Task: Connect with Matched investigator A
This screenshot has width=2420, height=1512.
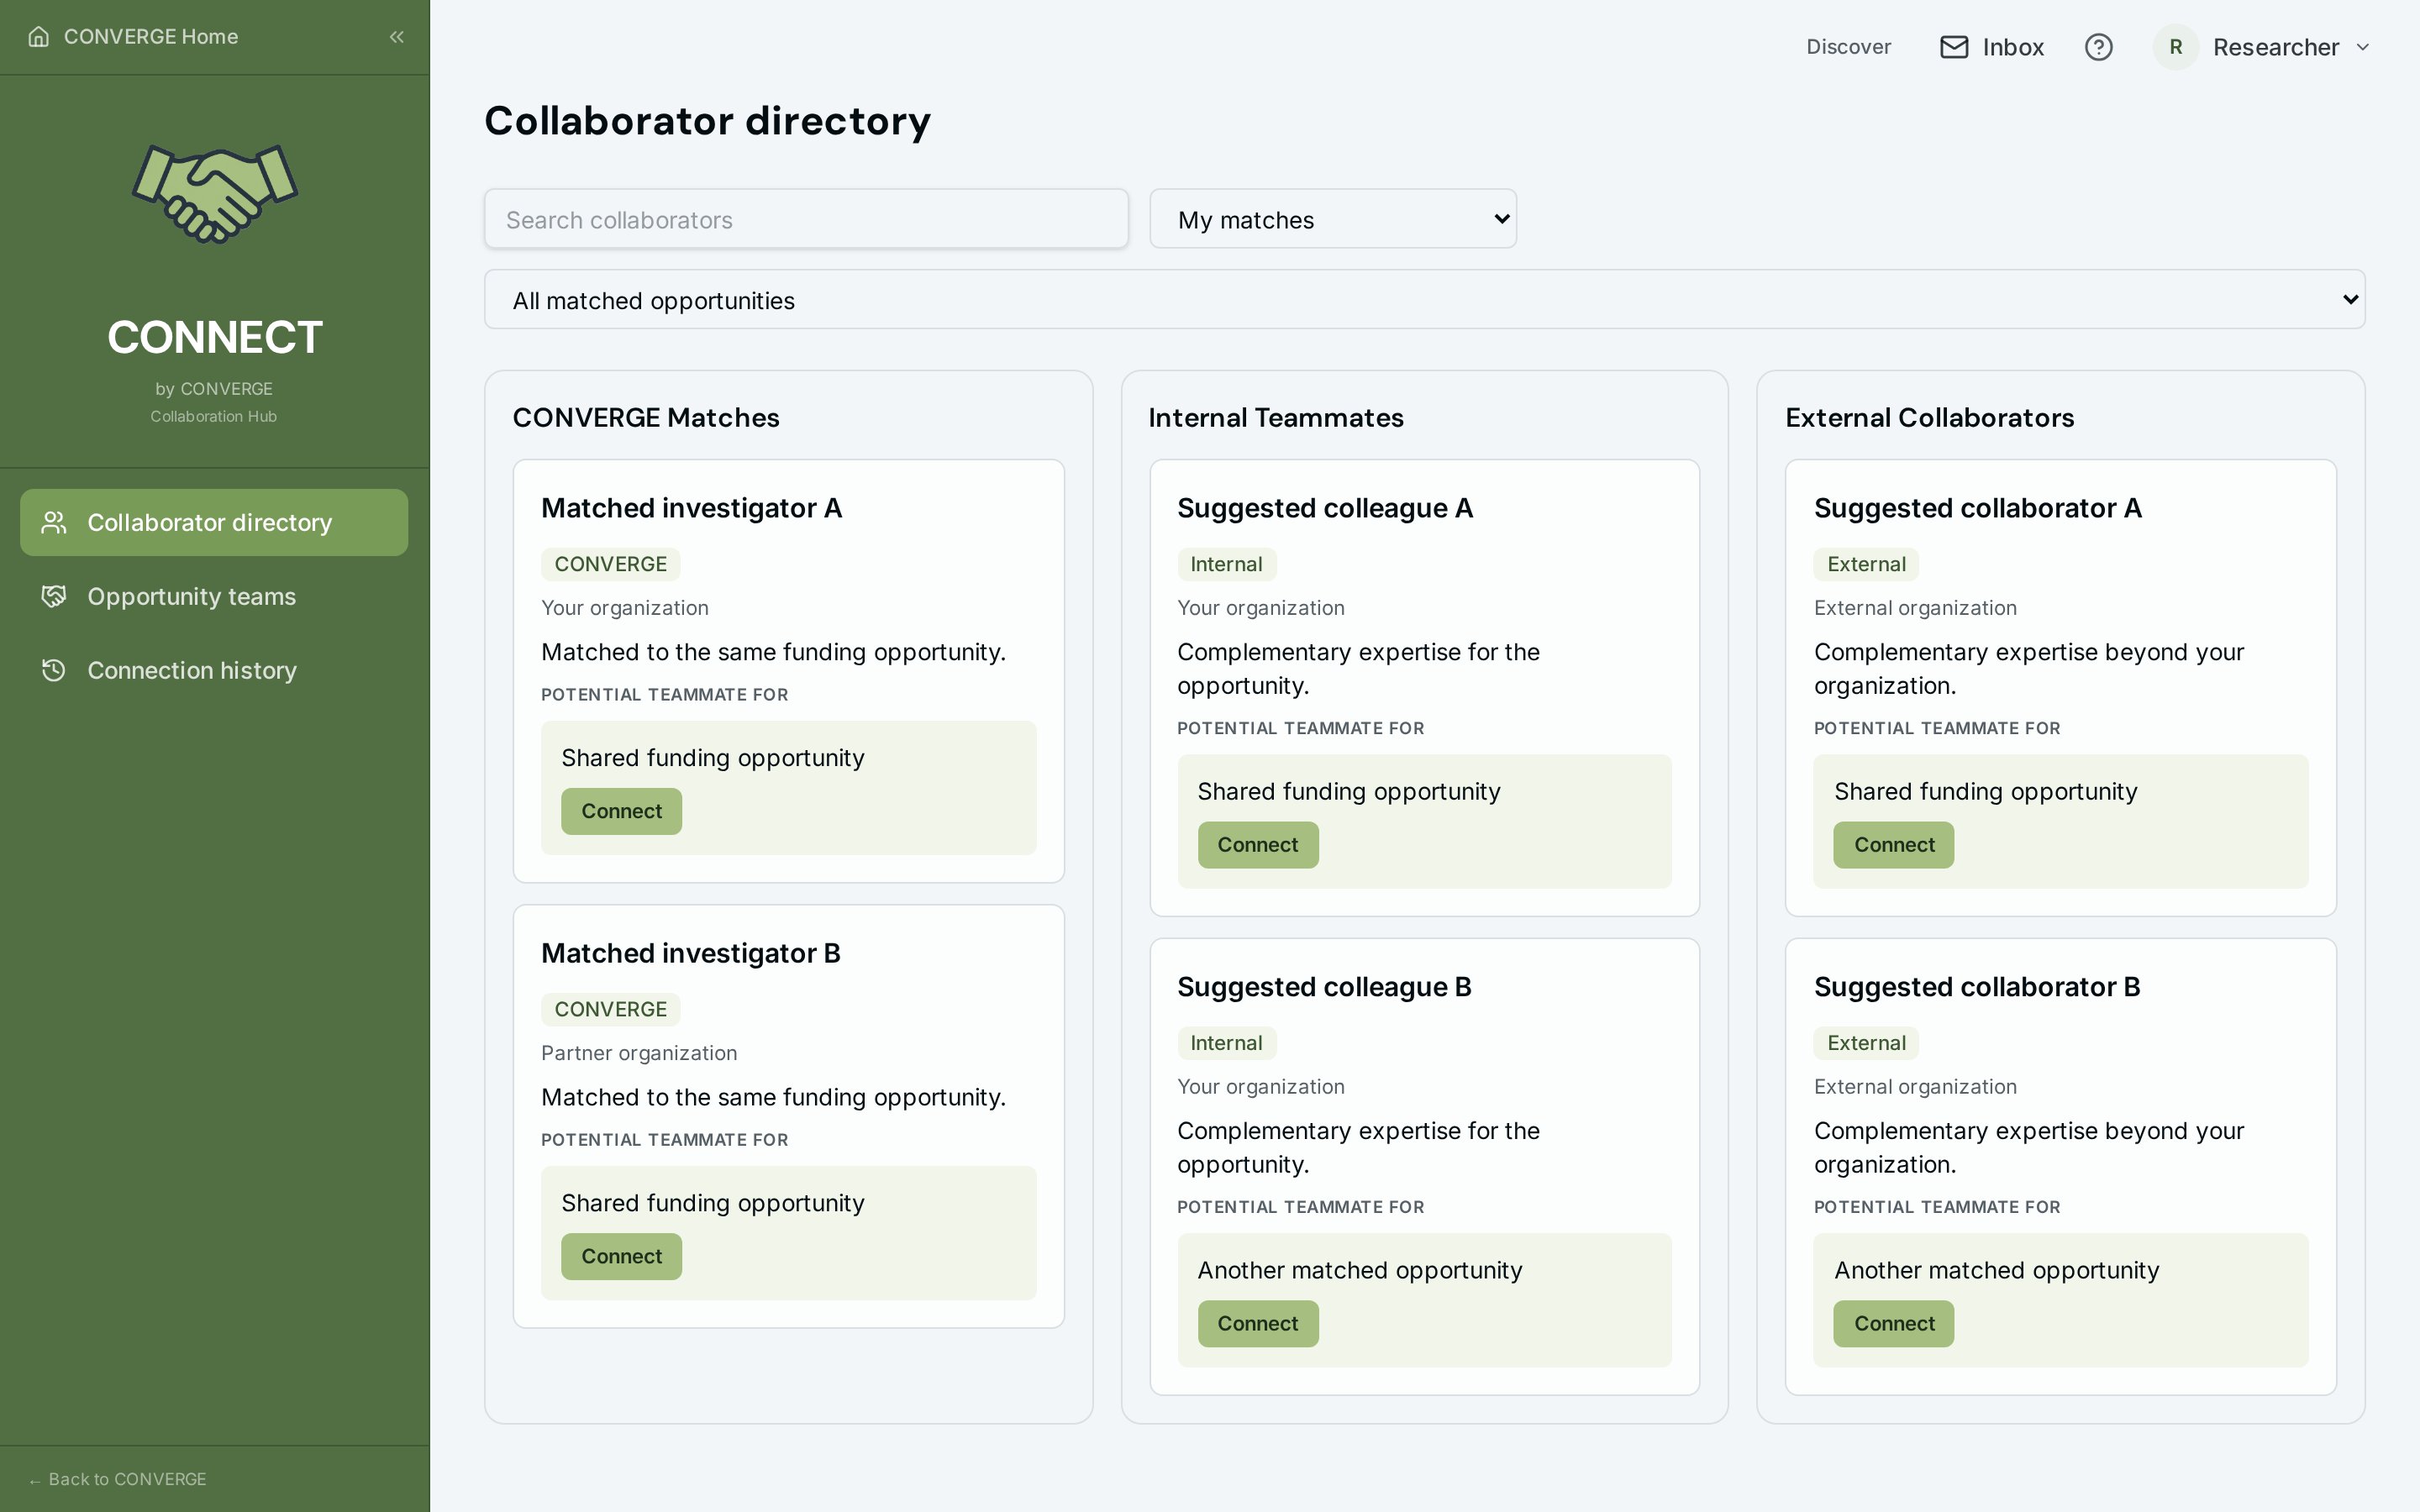Action: click(x=621, y=811)
